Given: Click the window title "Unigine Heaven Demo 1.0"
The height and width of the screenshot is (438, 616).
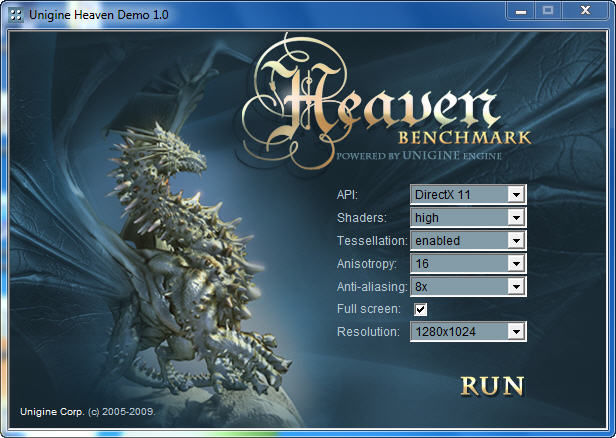Looking at the screenshot, I should point(99,15).
